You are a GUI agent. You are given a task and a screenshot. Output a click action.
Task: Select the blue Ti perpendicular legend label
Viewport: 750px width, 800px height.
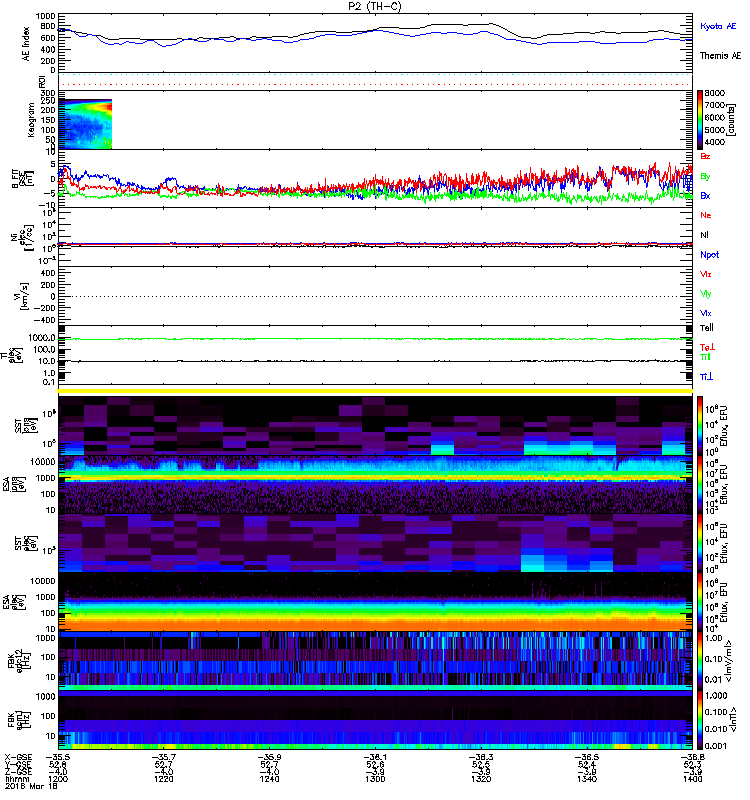(706, 377)
